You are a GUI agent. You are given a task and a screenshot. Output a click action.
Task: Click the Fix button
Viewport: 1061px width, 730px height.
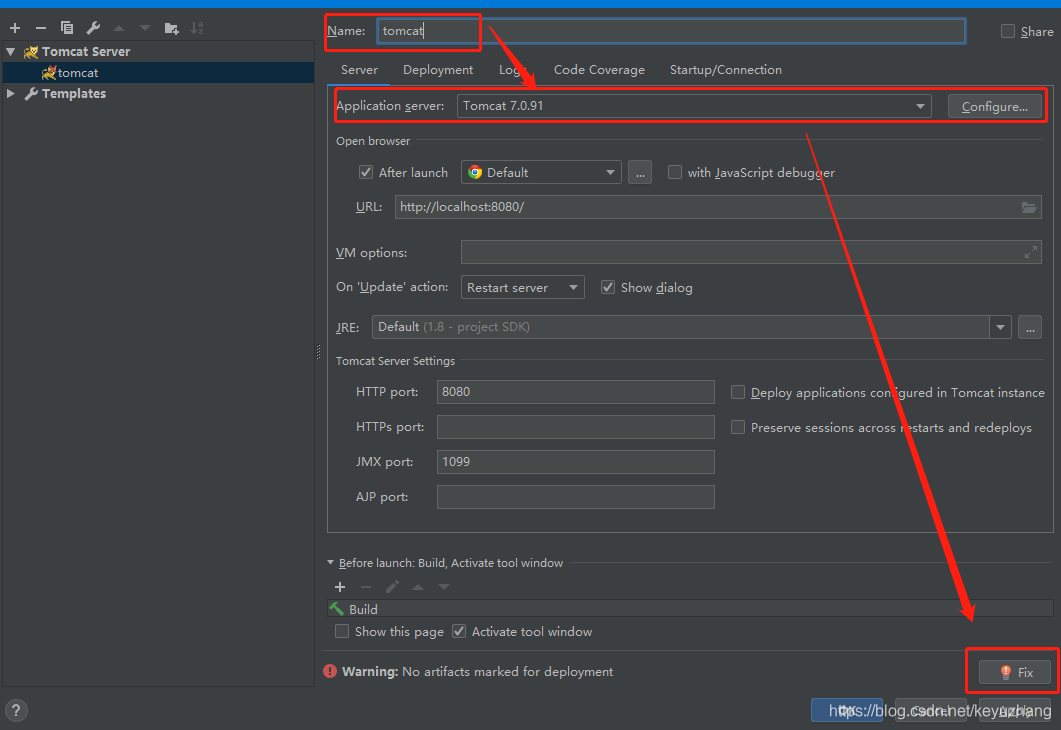click(1016, 672)
